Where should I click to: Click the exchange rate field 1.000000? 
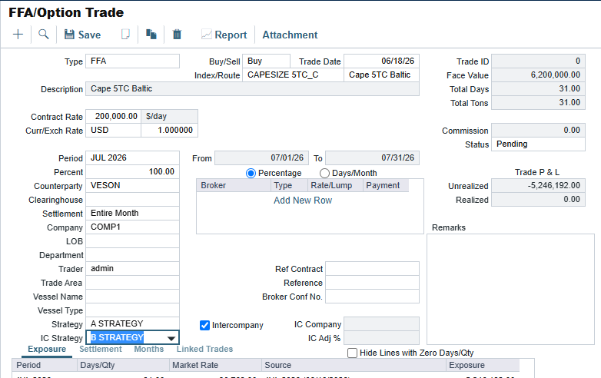[x=169, y=130]
